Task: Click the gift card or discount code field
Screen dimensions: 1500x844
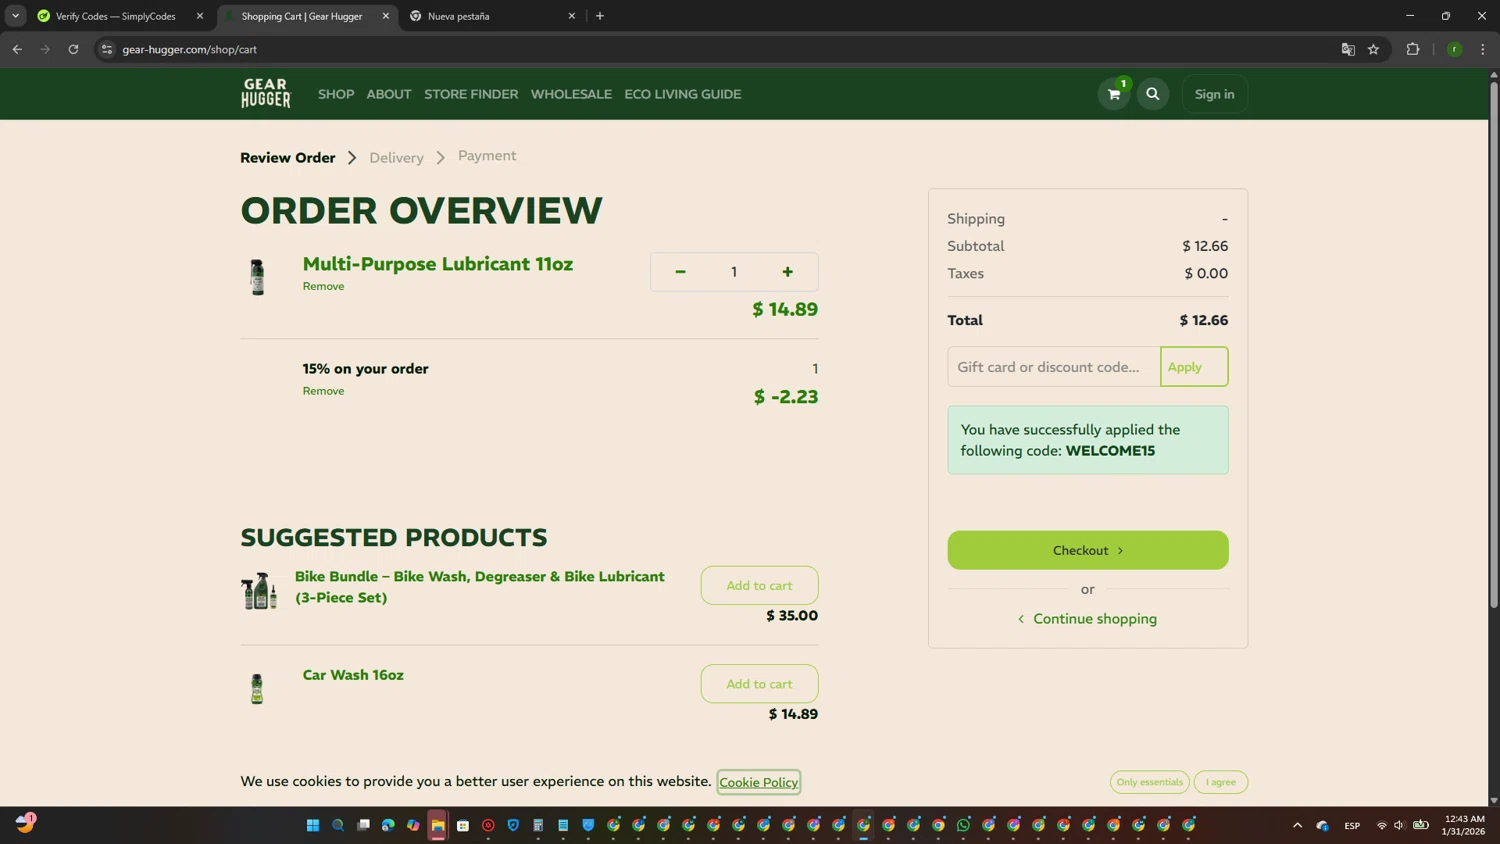Action: 1054,367
